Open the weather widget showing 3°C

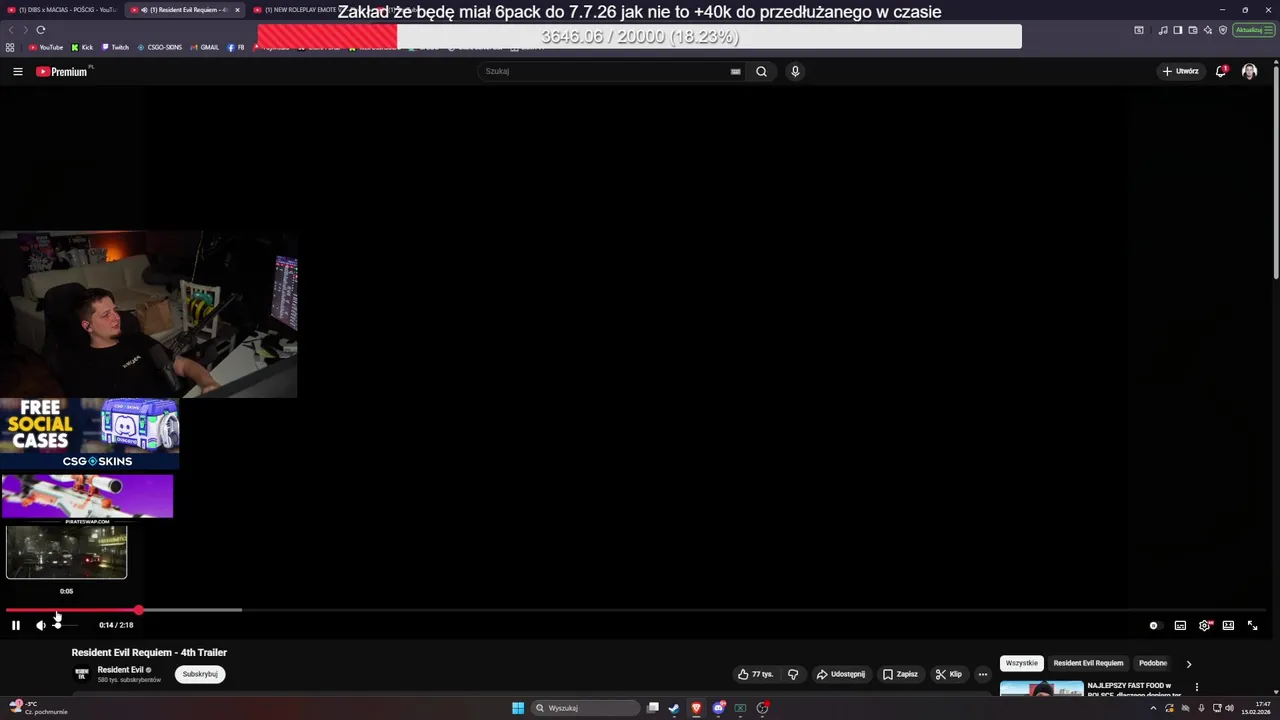pos(38,708)
